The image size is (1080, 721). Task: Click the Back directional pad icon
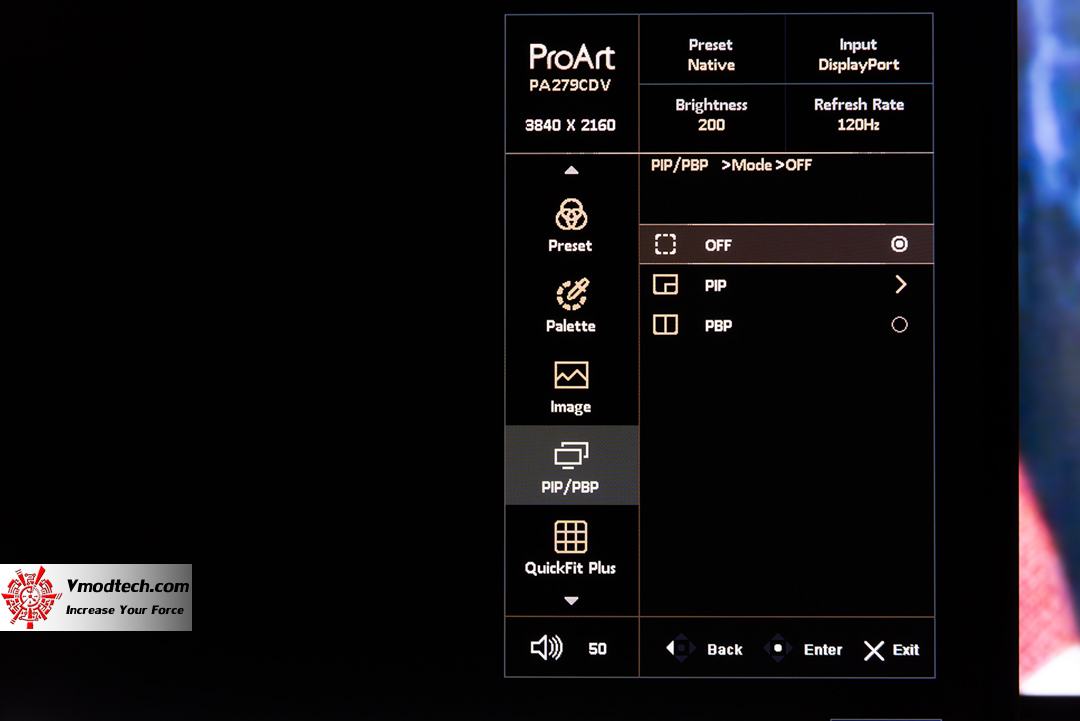(x=680, y=649)
